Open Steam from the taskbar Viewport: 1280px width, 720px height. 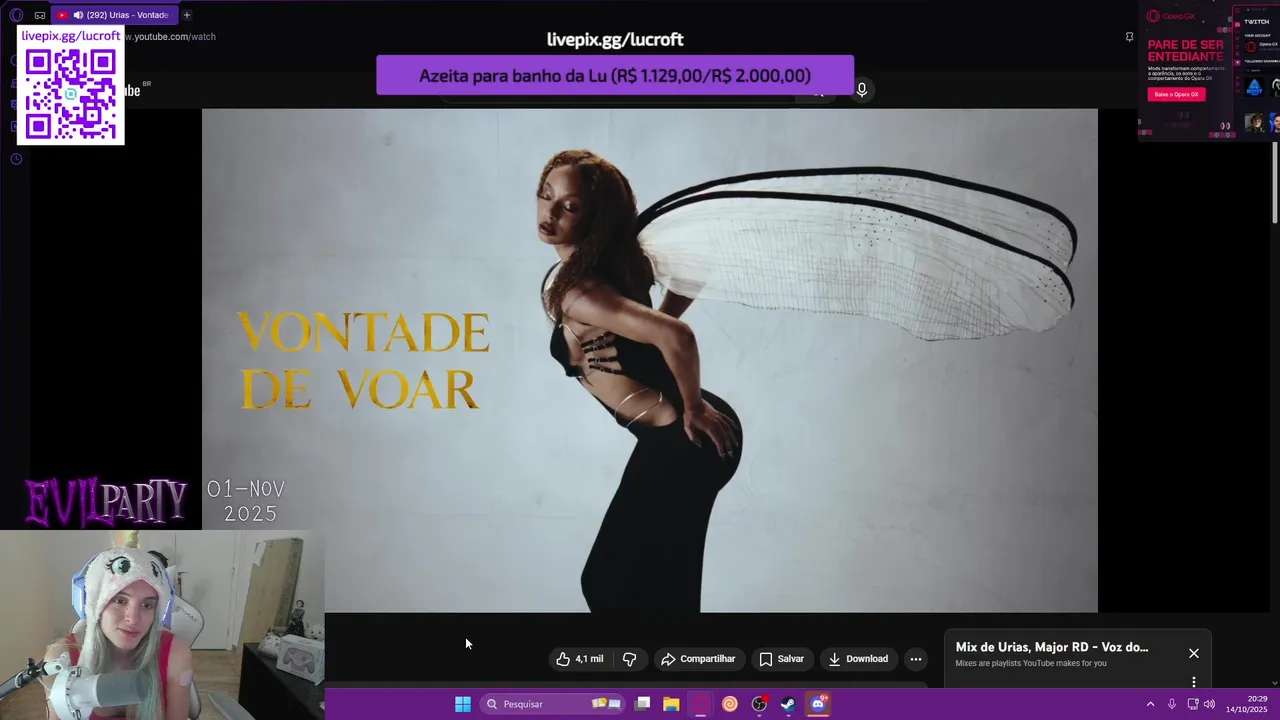pos(788,704)
